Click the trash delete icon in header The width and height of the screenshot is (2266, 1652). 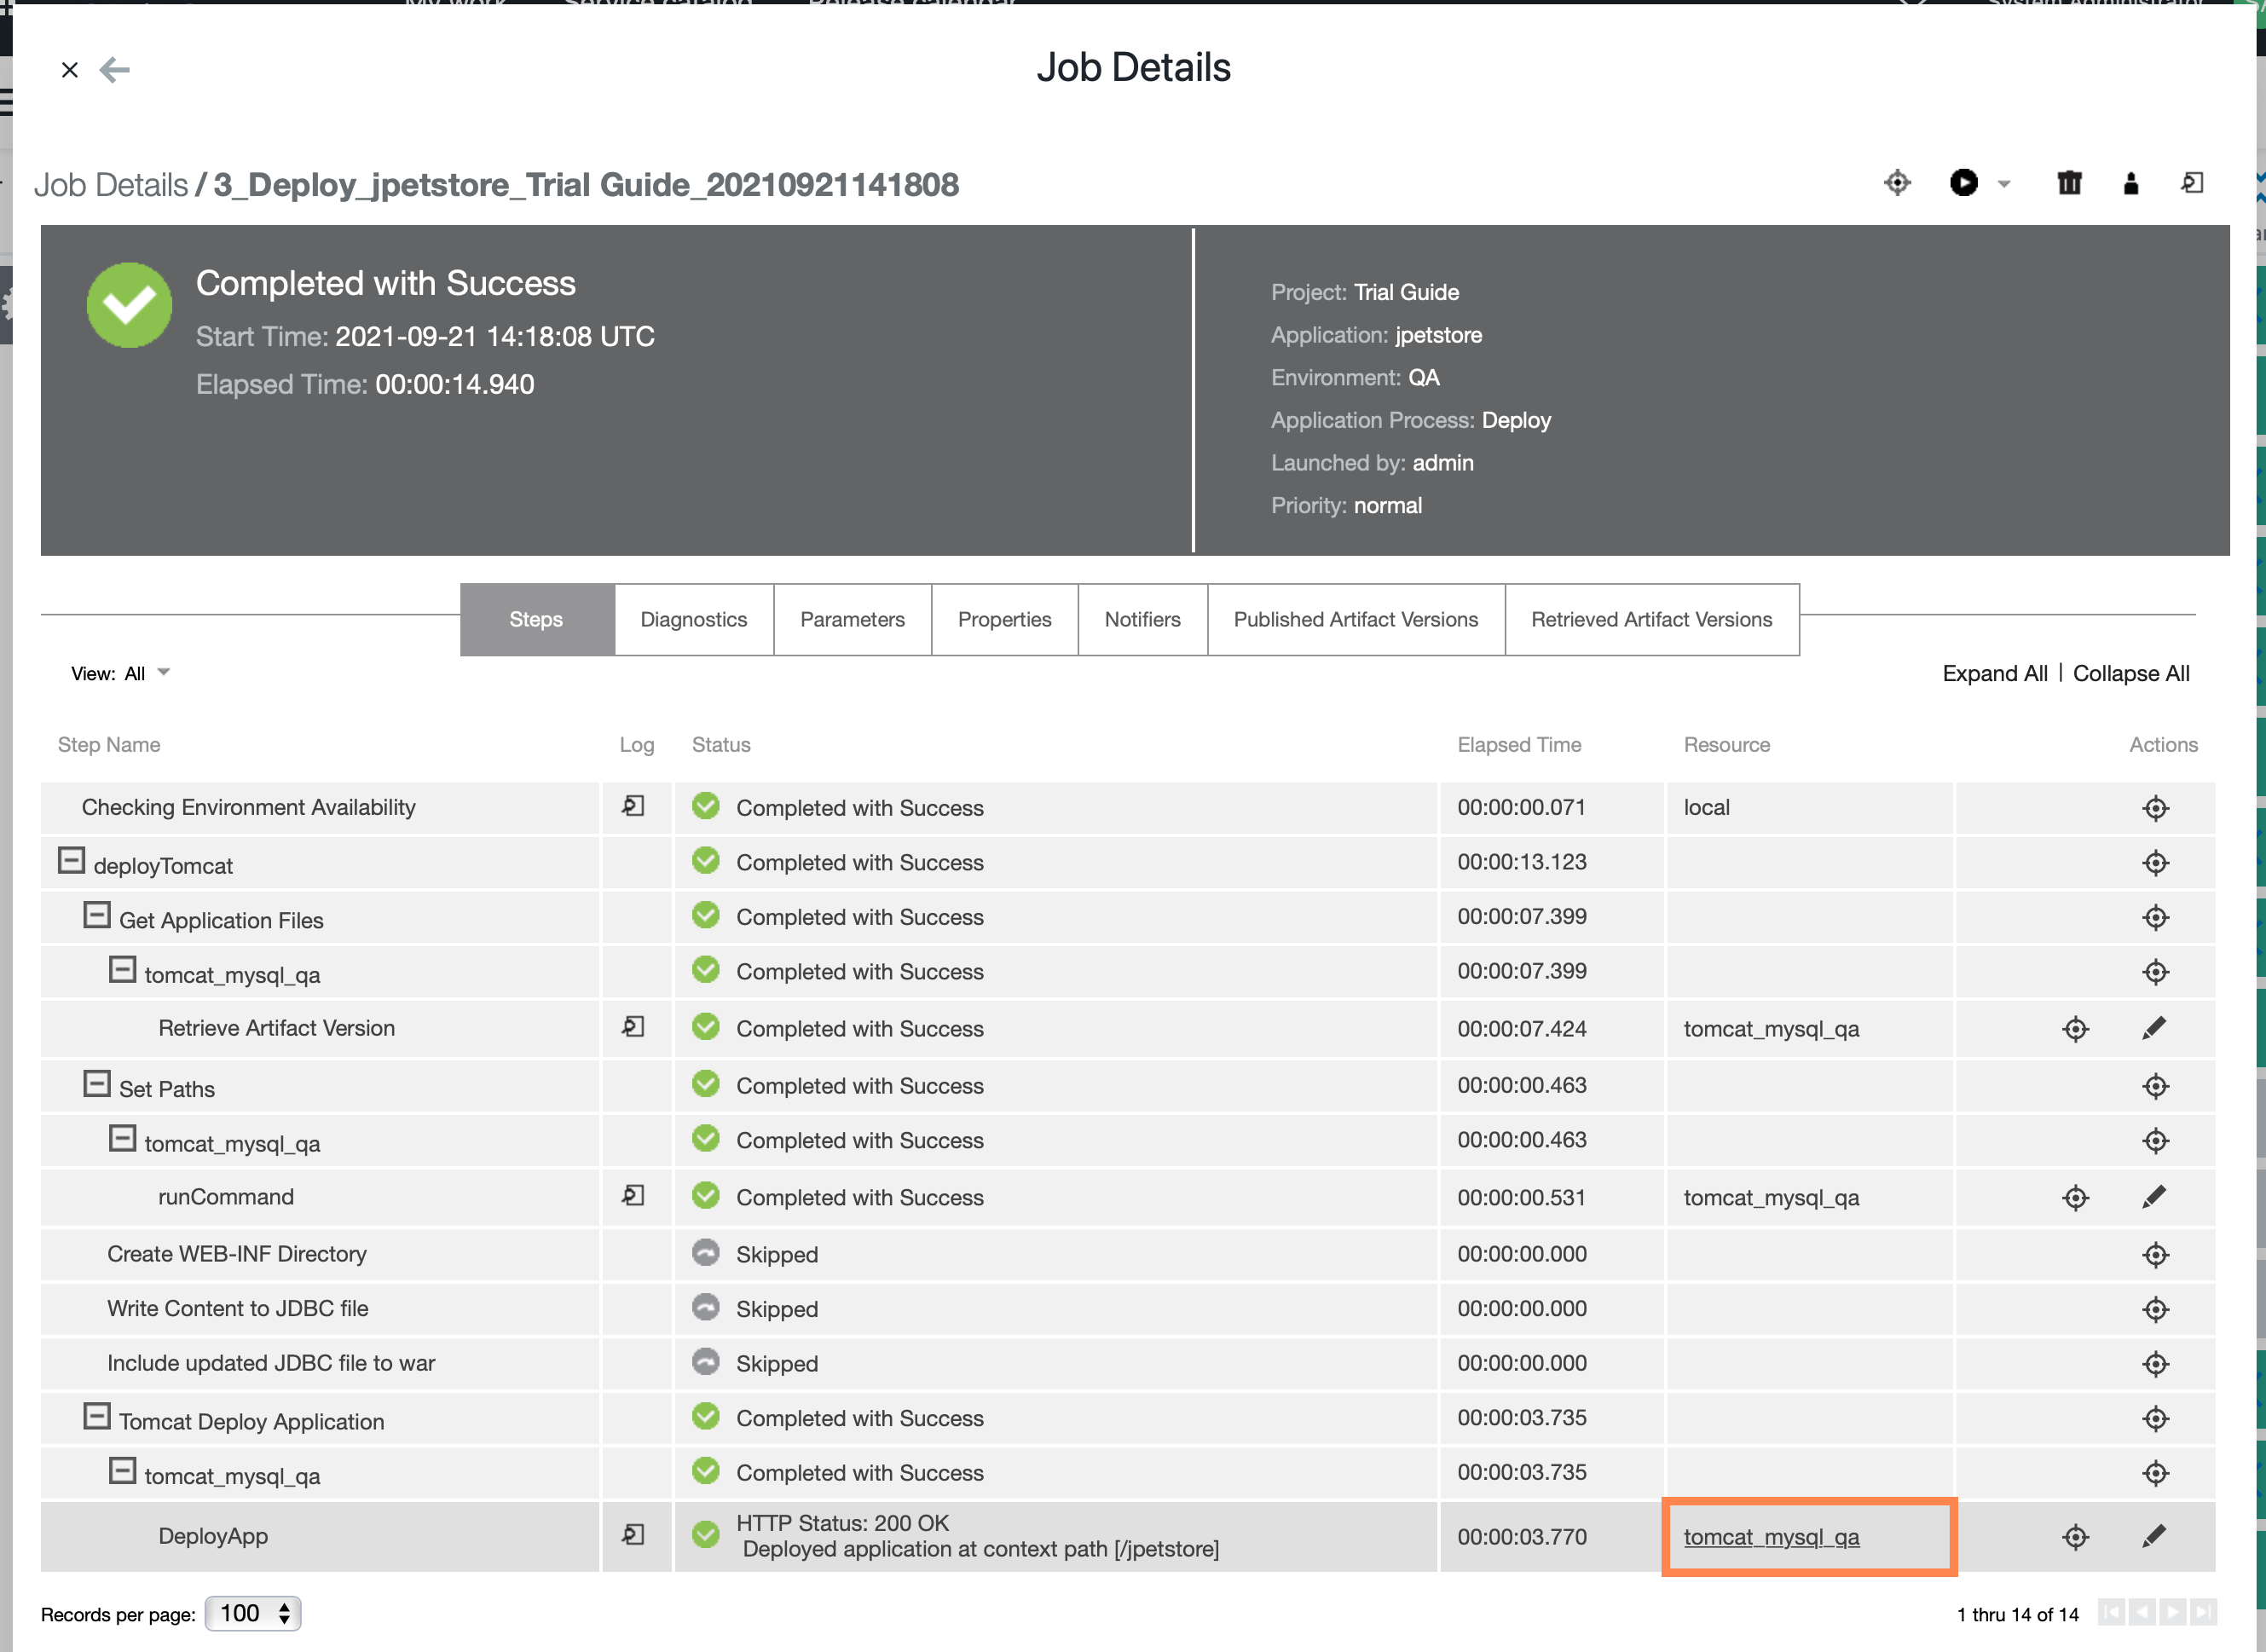pyautogui.click(x=2069, y=183)
